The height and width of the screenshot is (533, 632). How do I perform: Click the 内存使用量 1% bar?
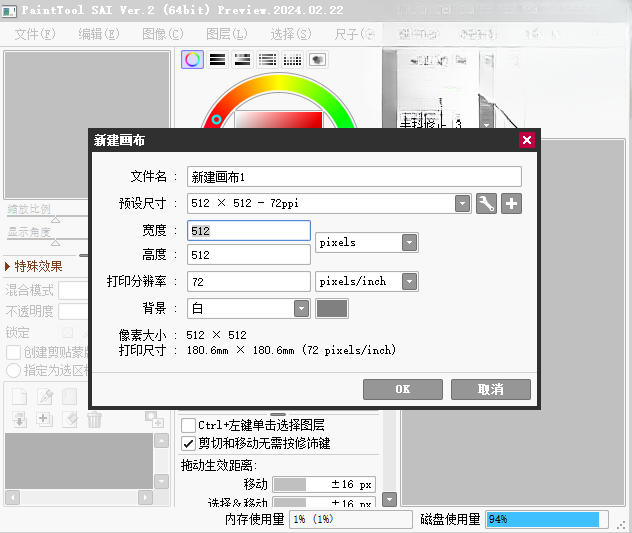tap(351, 519)
